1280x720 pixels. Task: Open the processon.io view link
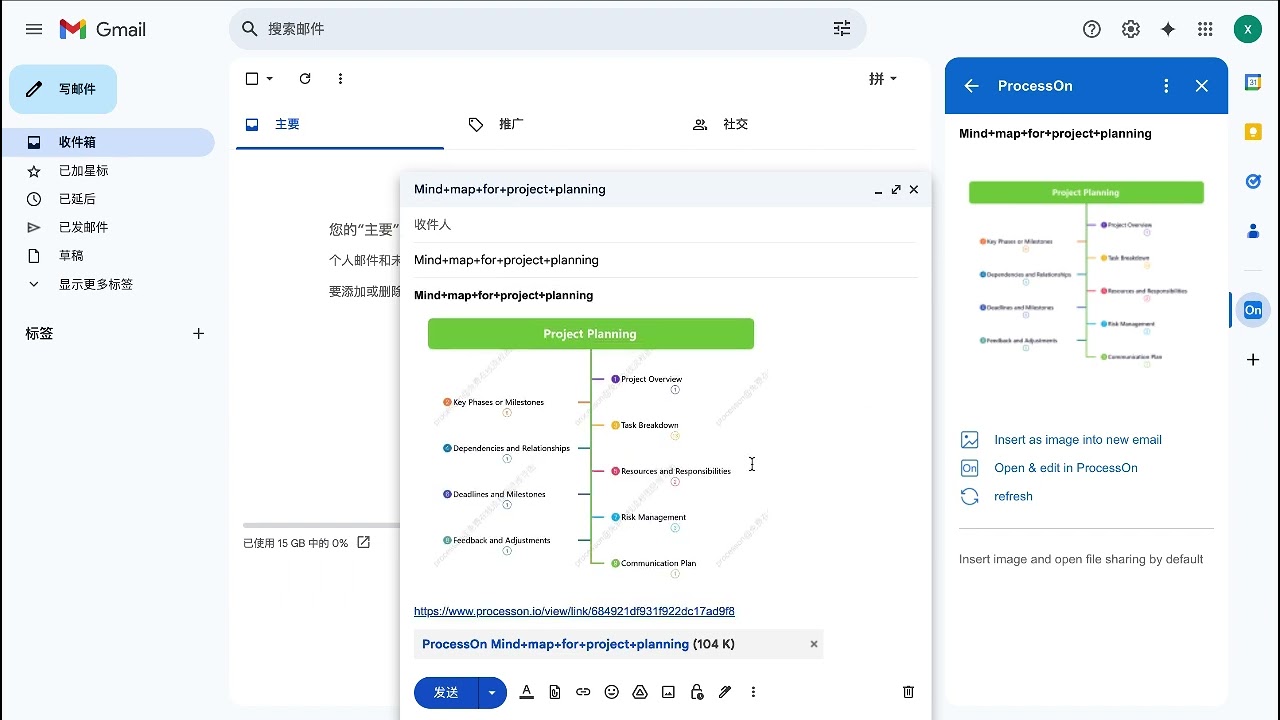[x=574, y=611]
